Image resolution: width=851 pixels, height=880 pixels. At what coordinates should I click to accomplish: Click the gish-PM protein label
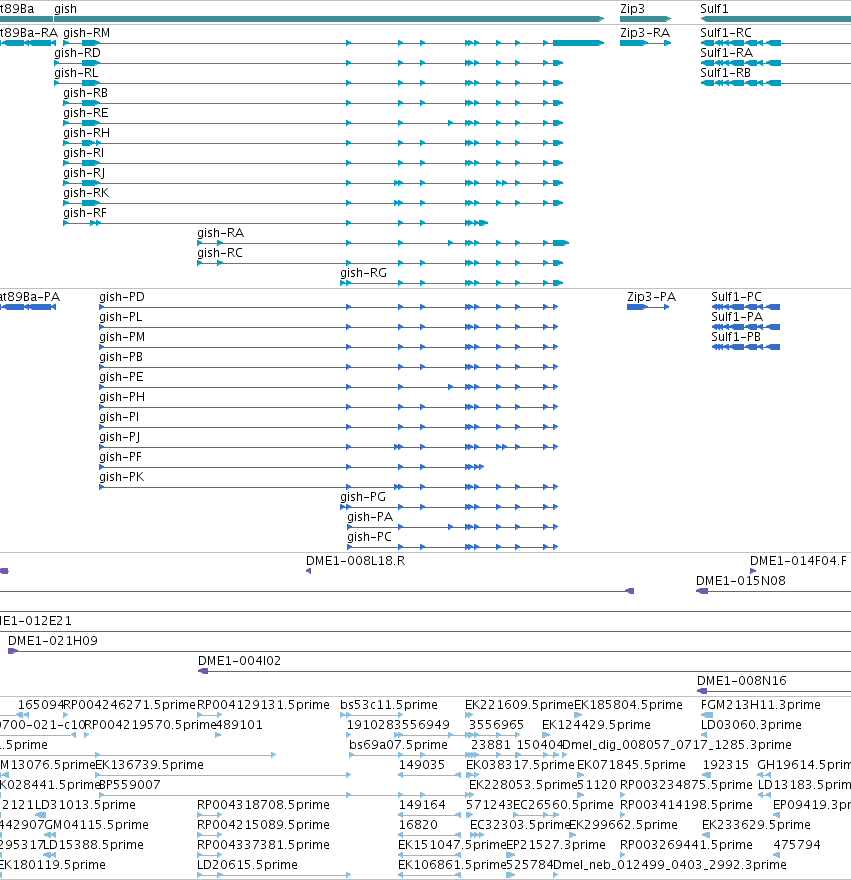point(122,337)
